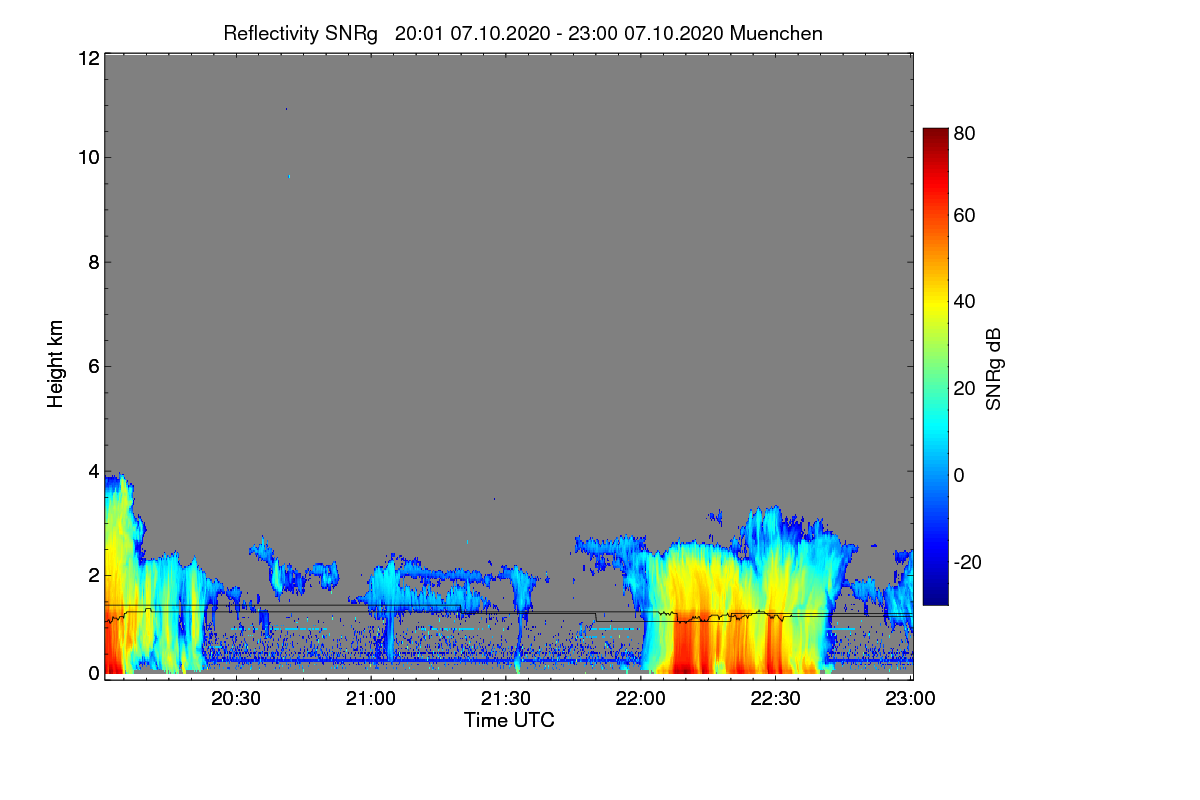Click the "6" height axis label
1200x800 pixels.
92,367
